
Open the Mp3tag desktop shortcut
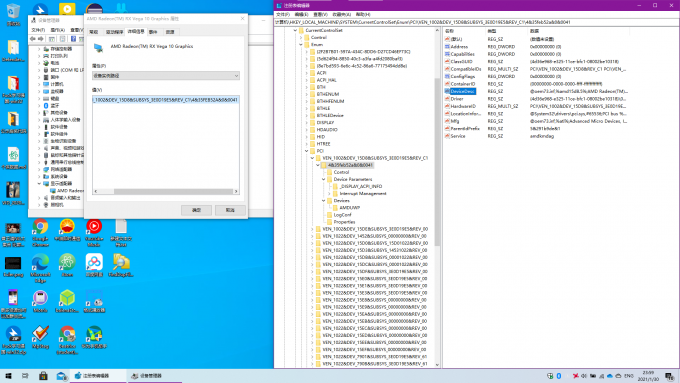40,337
